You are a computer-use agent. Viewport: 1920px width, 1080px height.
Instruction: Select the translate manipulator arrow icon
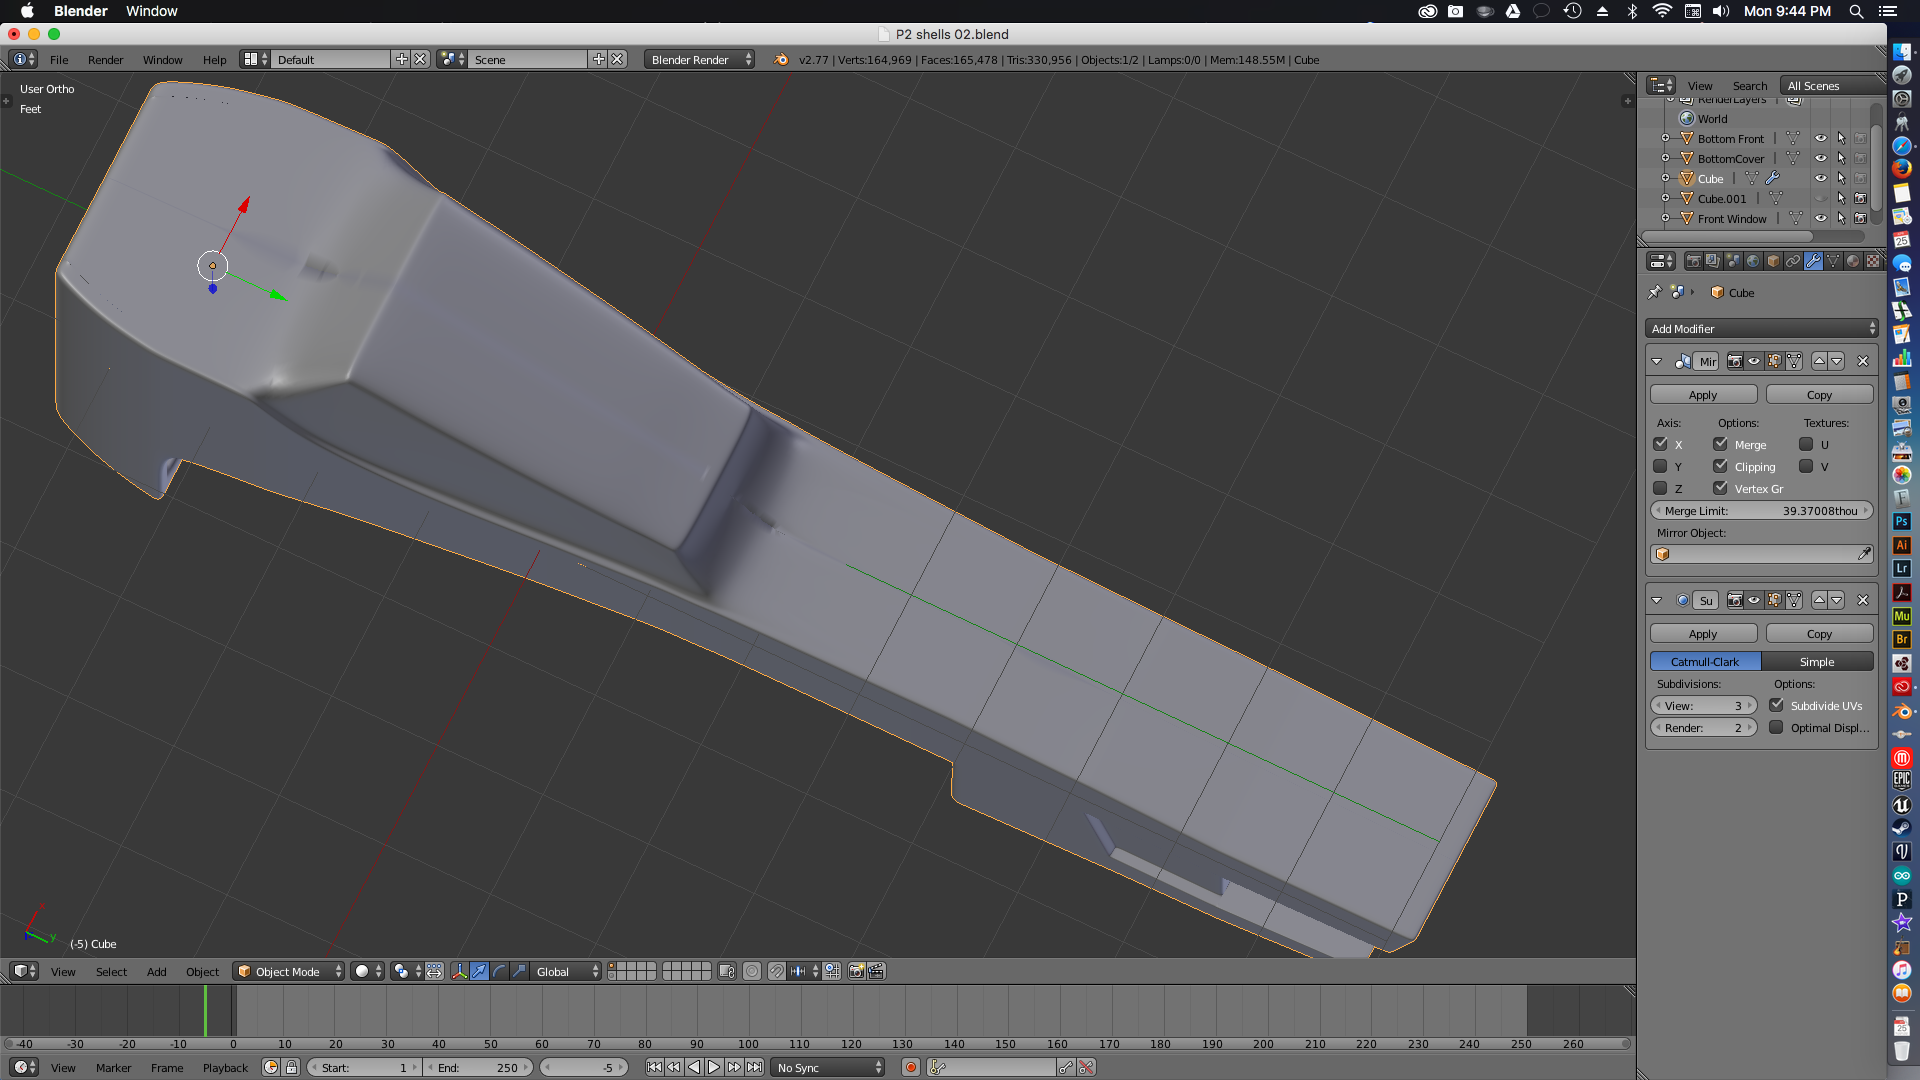click(479, 971)
